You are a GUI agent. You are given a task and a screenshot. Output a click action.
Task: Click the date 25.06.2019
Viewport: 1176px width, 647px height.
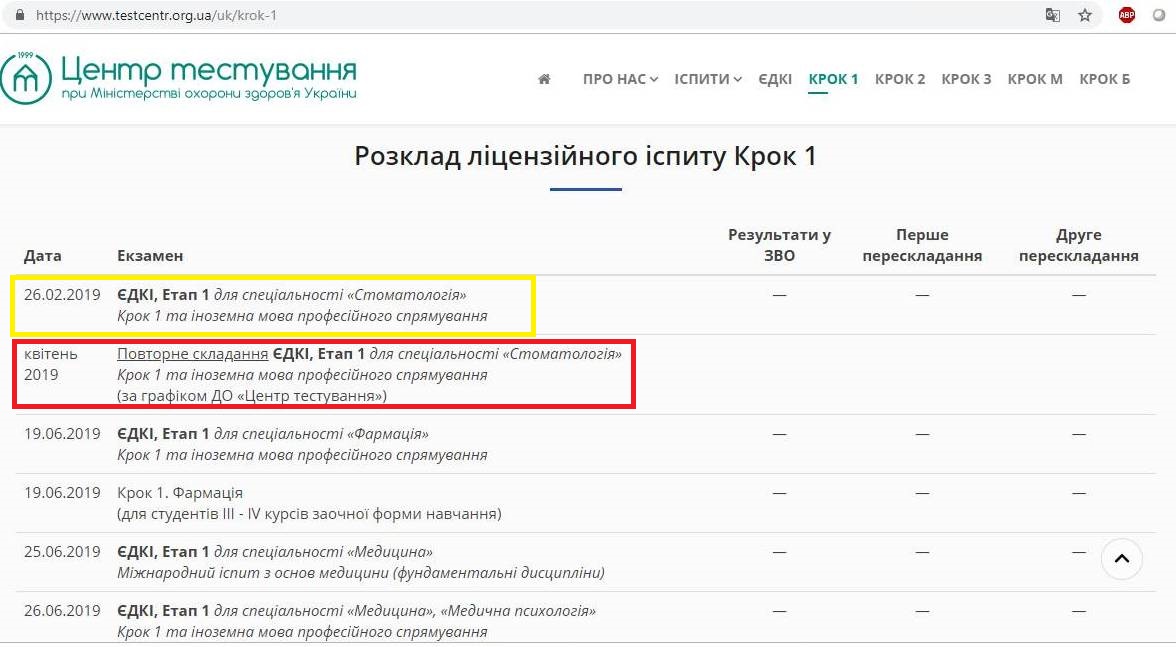(x=62, y=552)
